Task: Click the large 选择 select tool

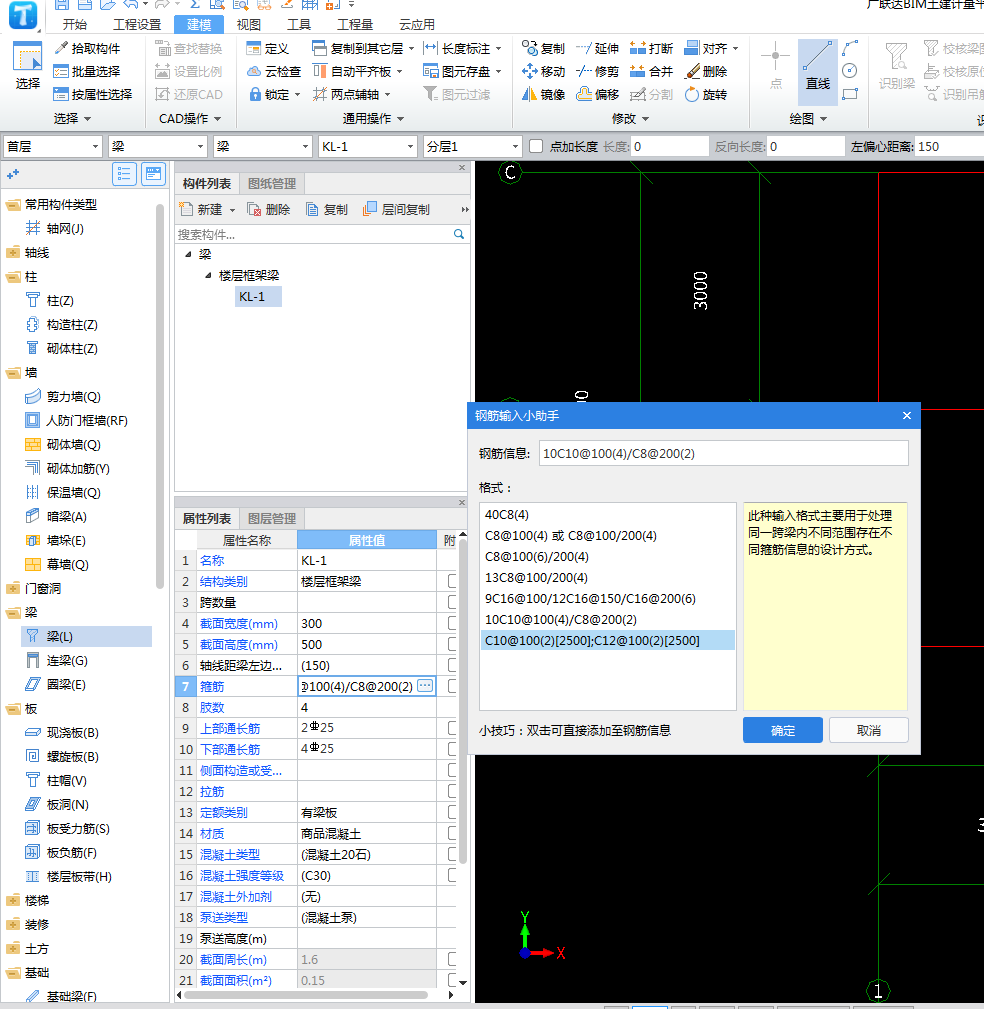Action: pyautogui.click(x=28, y=66)
